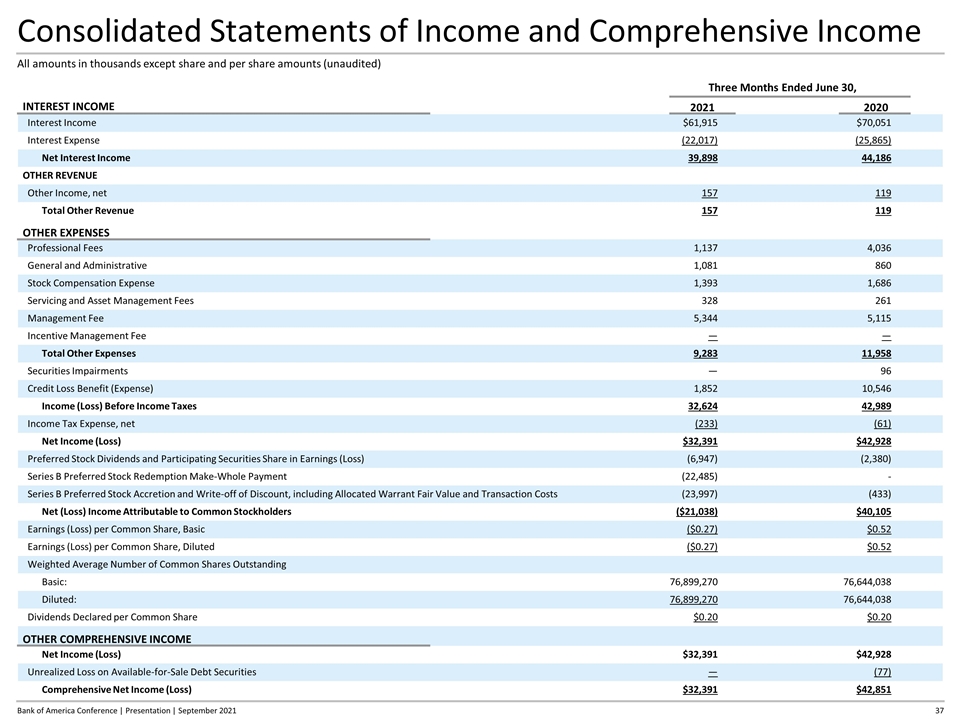The width and height of the screenshot is (960, 720).
Task: Click the slide title 'Consolidated Statements of Income'
Action: coord(468,31)
